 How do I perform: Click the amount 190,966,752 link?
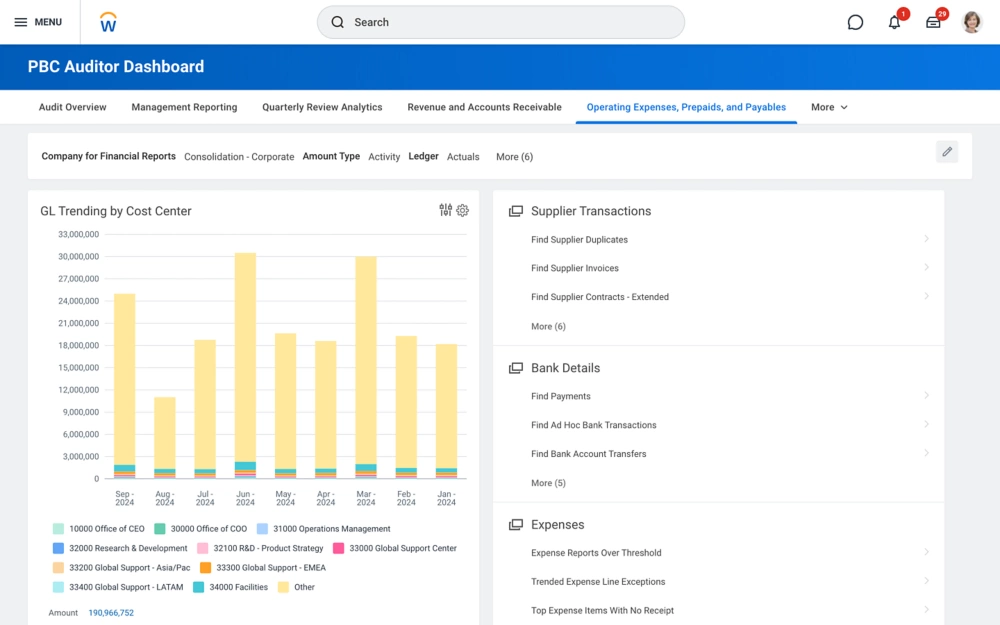pos(111,612)
